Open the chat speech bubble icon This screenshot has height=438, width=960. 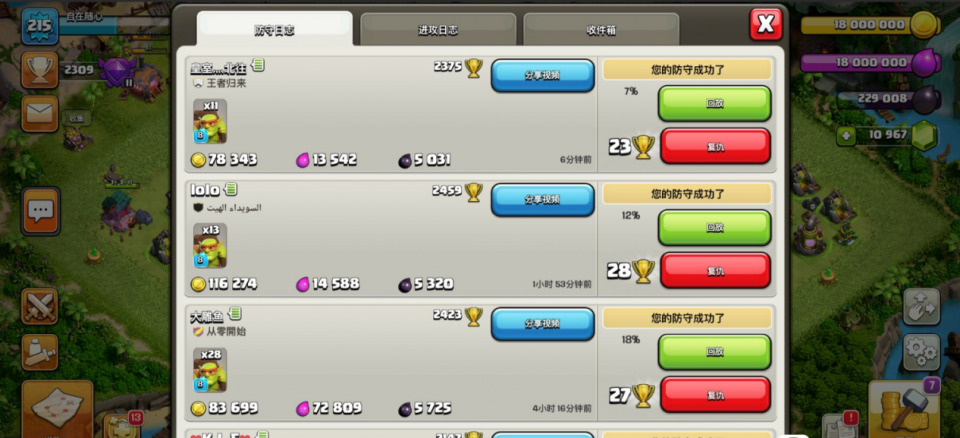click(40, 211)
